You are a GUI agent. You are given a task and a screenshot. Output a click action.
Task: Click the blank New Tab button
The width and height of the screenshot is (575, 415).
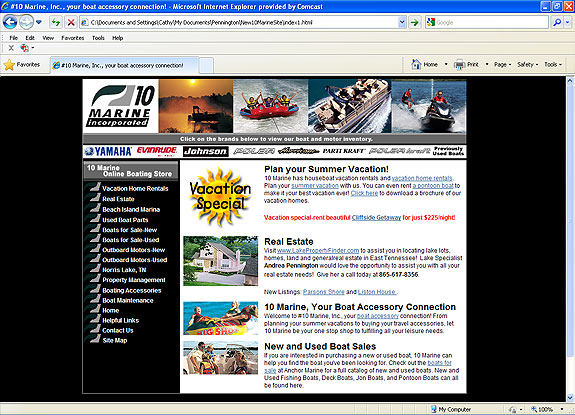point(206,66)
